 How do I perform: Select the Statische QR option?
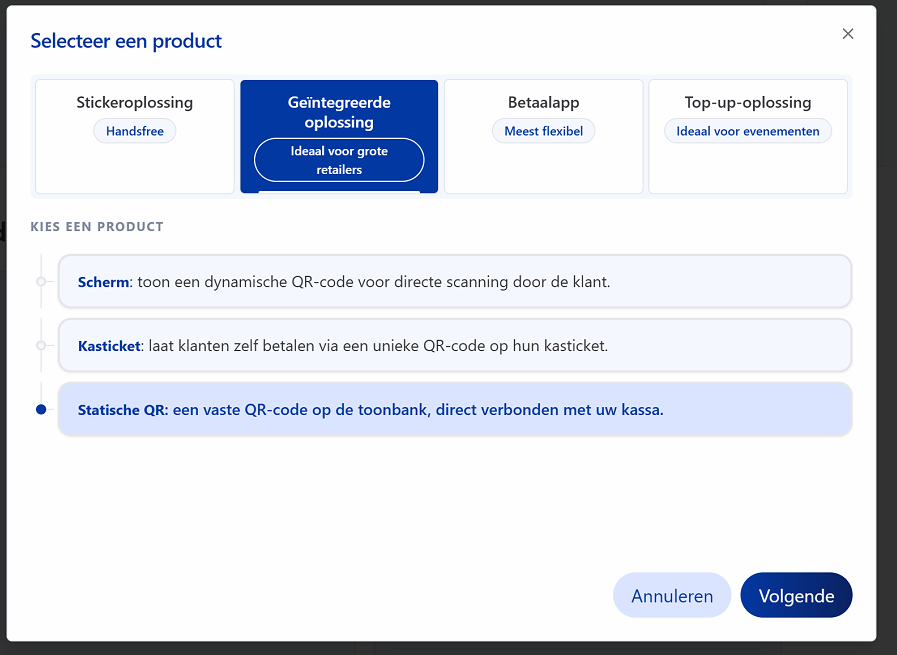point(455,410)
